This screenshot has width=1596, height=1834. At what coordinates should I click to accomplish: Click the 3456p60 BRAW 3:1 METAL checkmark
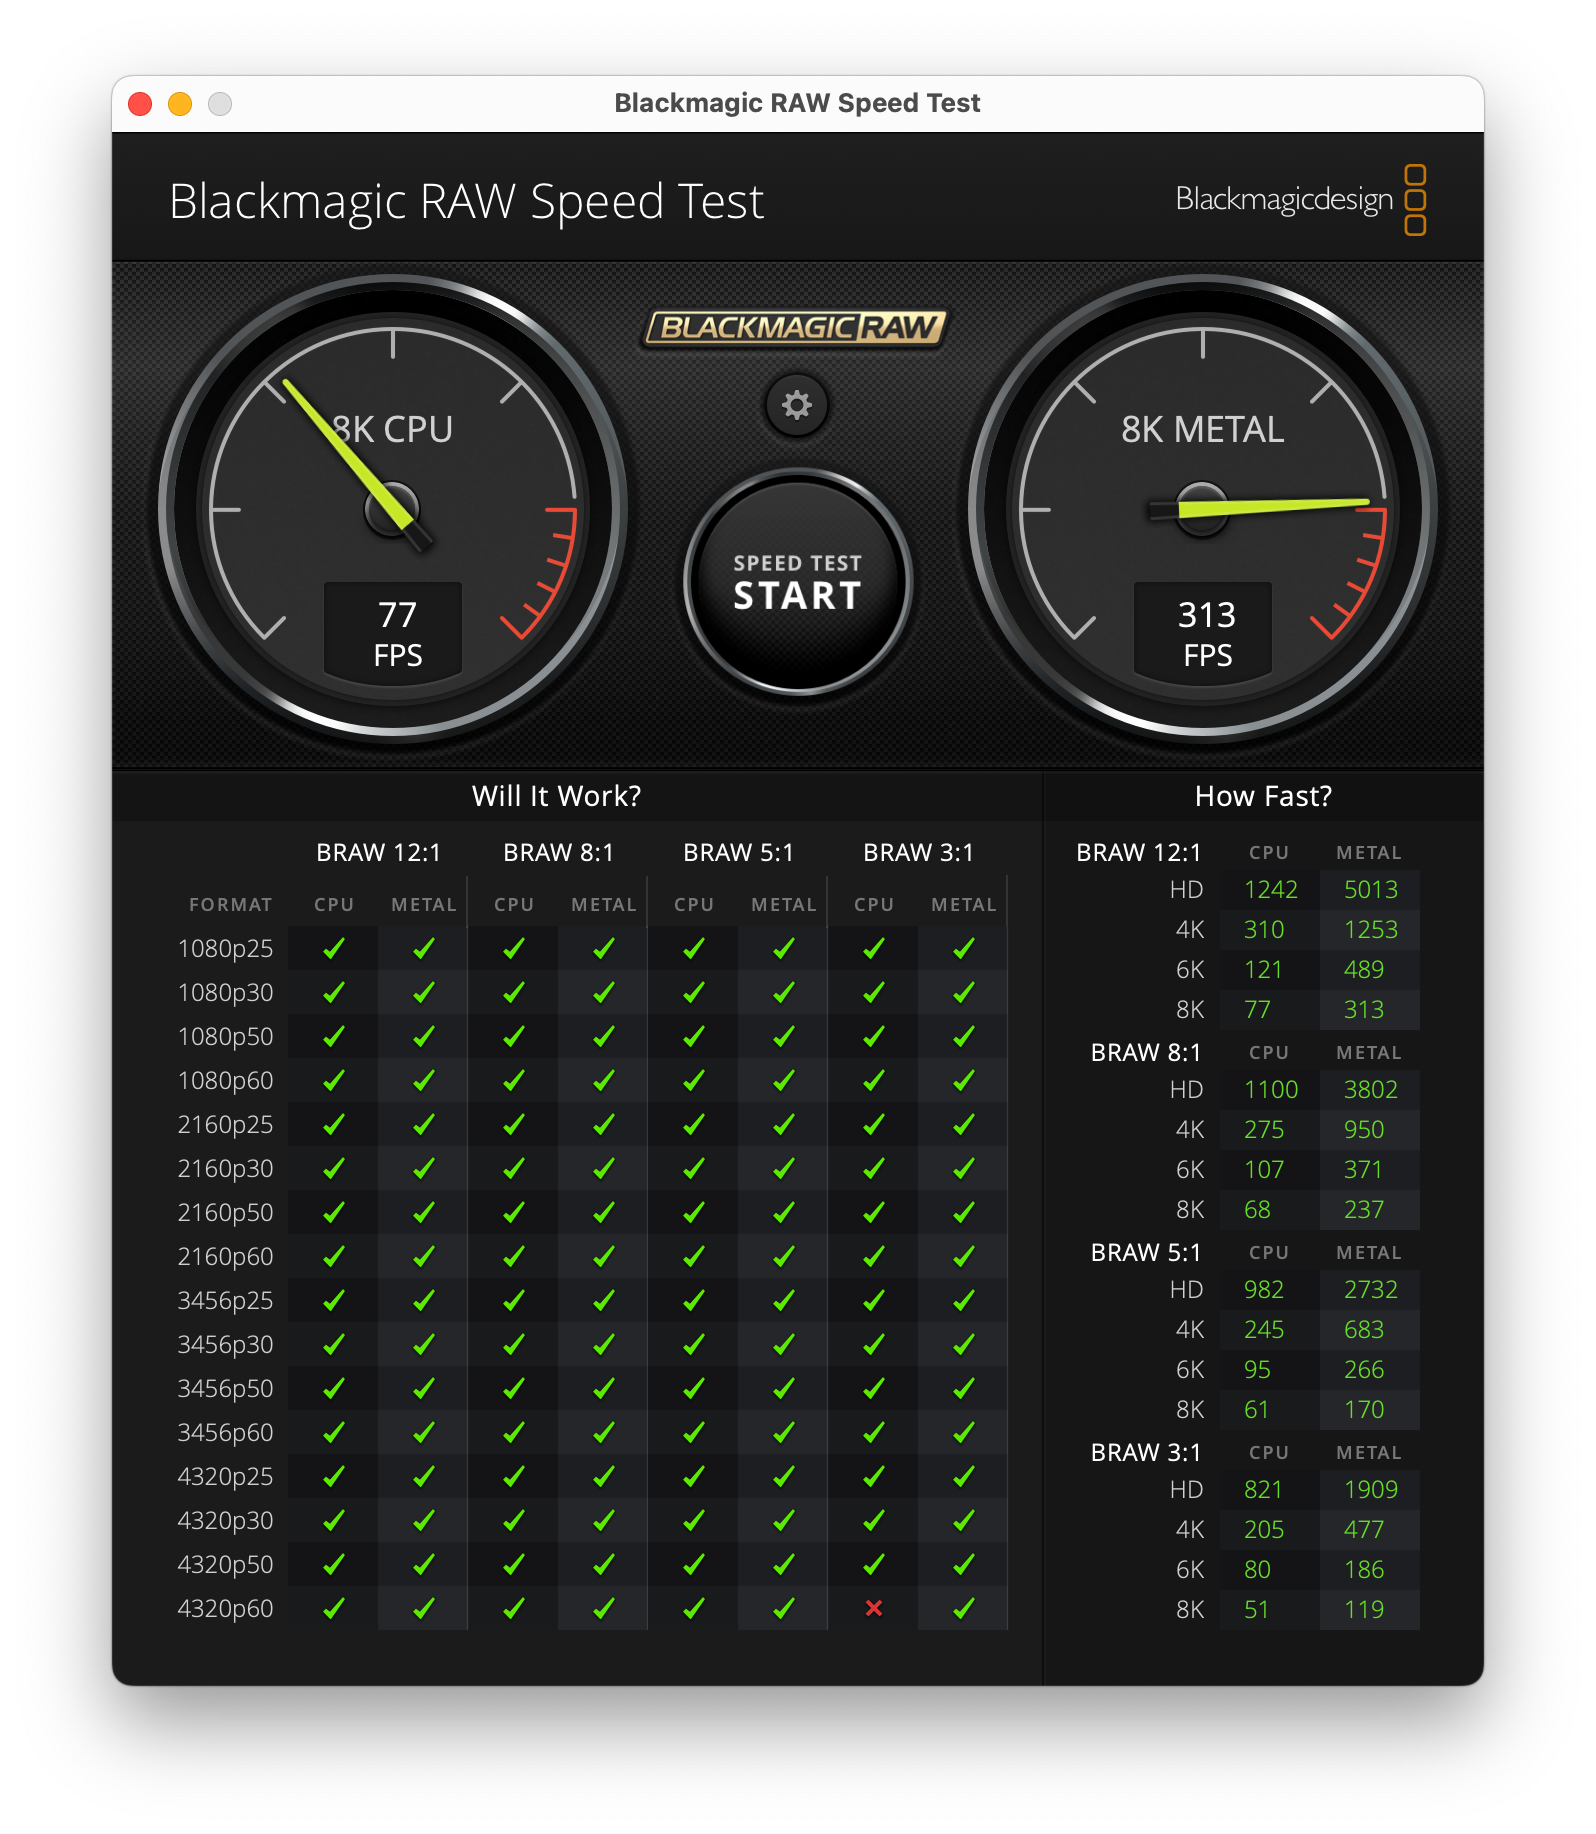pos(964,1432)
